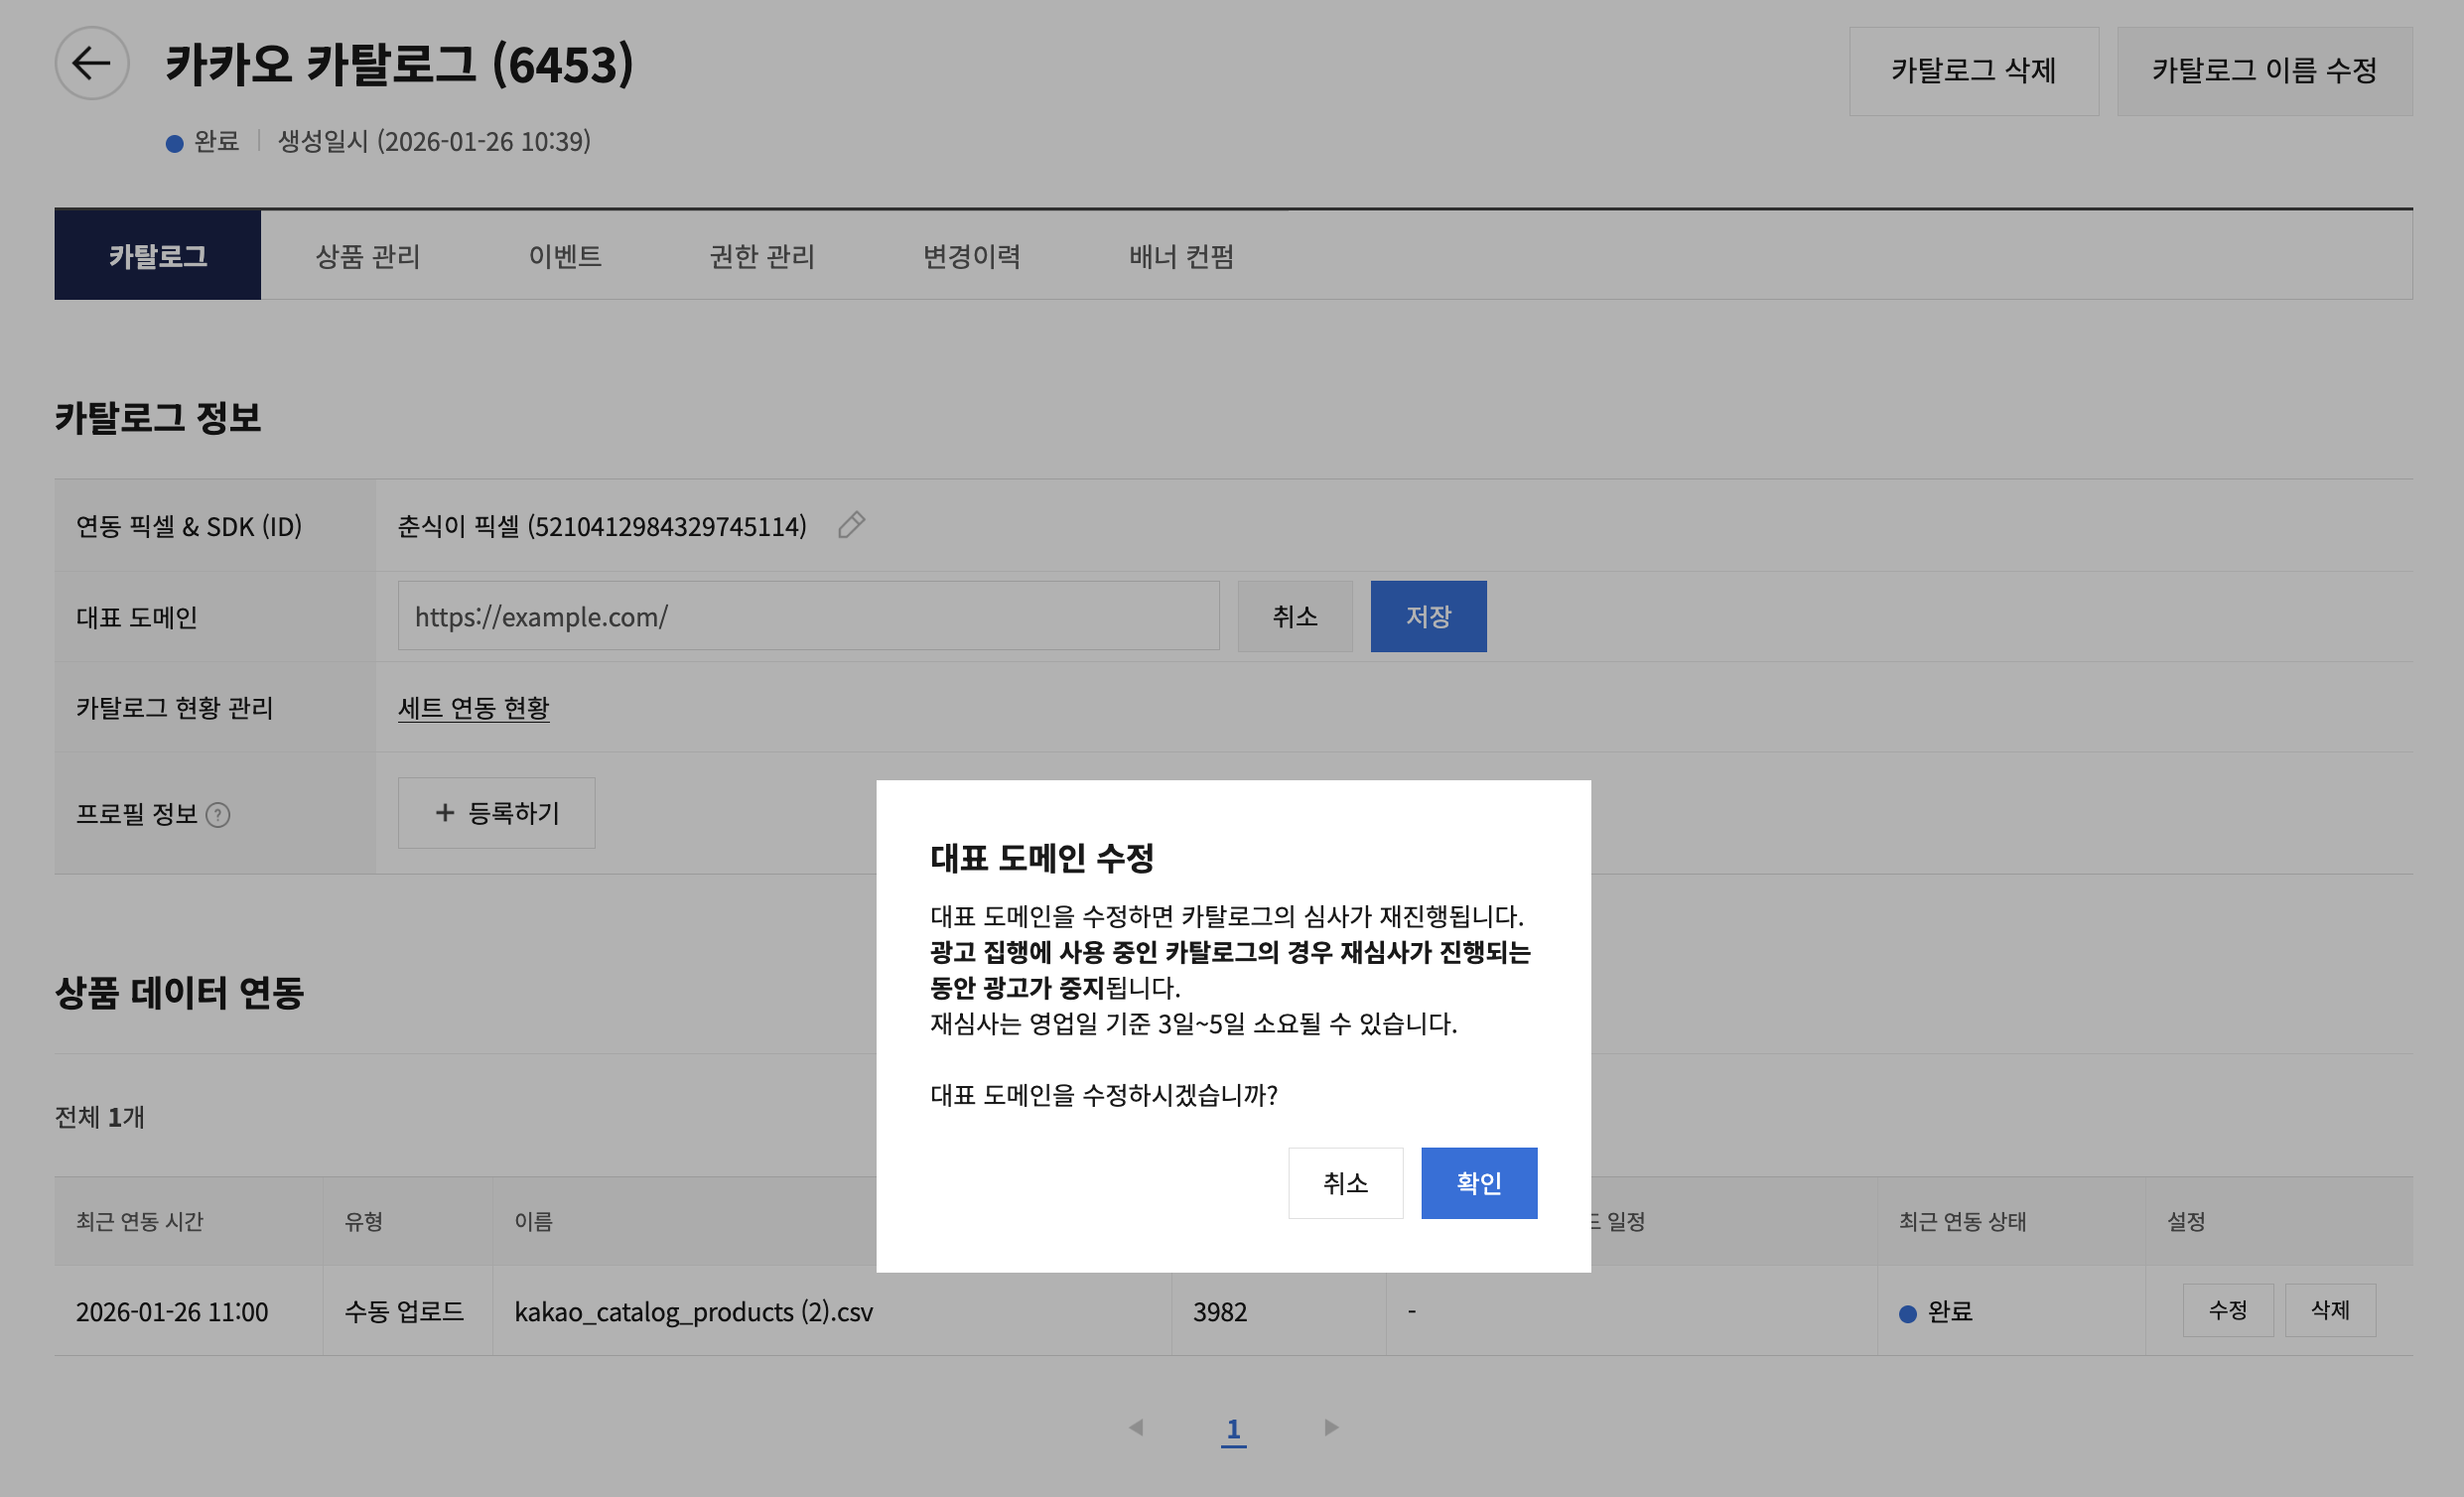This screenshot has width=2464, height=1497.
Task: Open the 배너 컨펌 tab
Action: tap(1181, 256)
